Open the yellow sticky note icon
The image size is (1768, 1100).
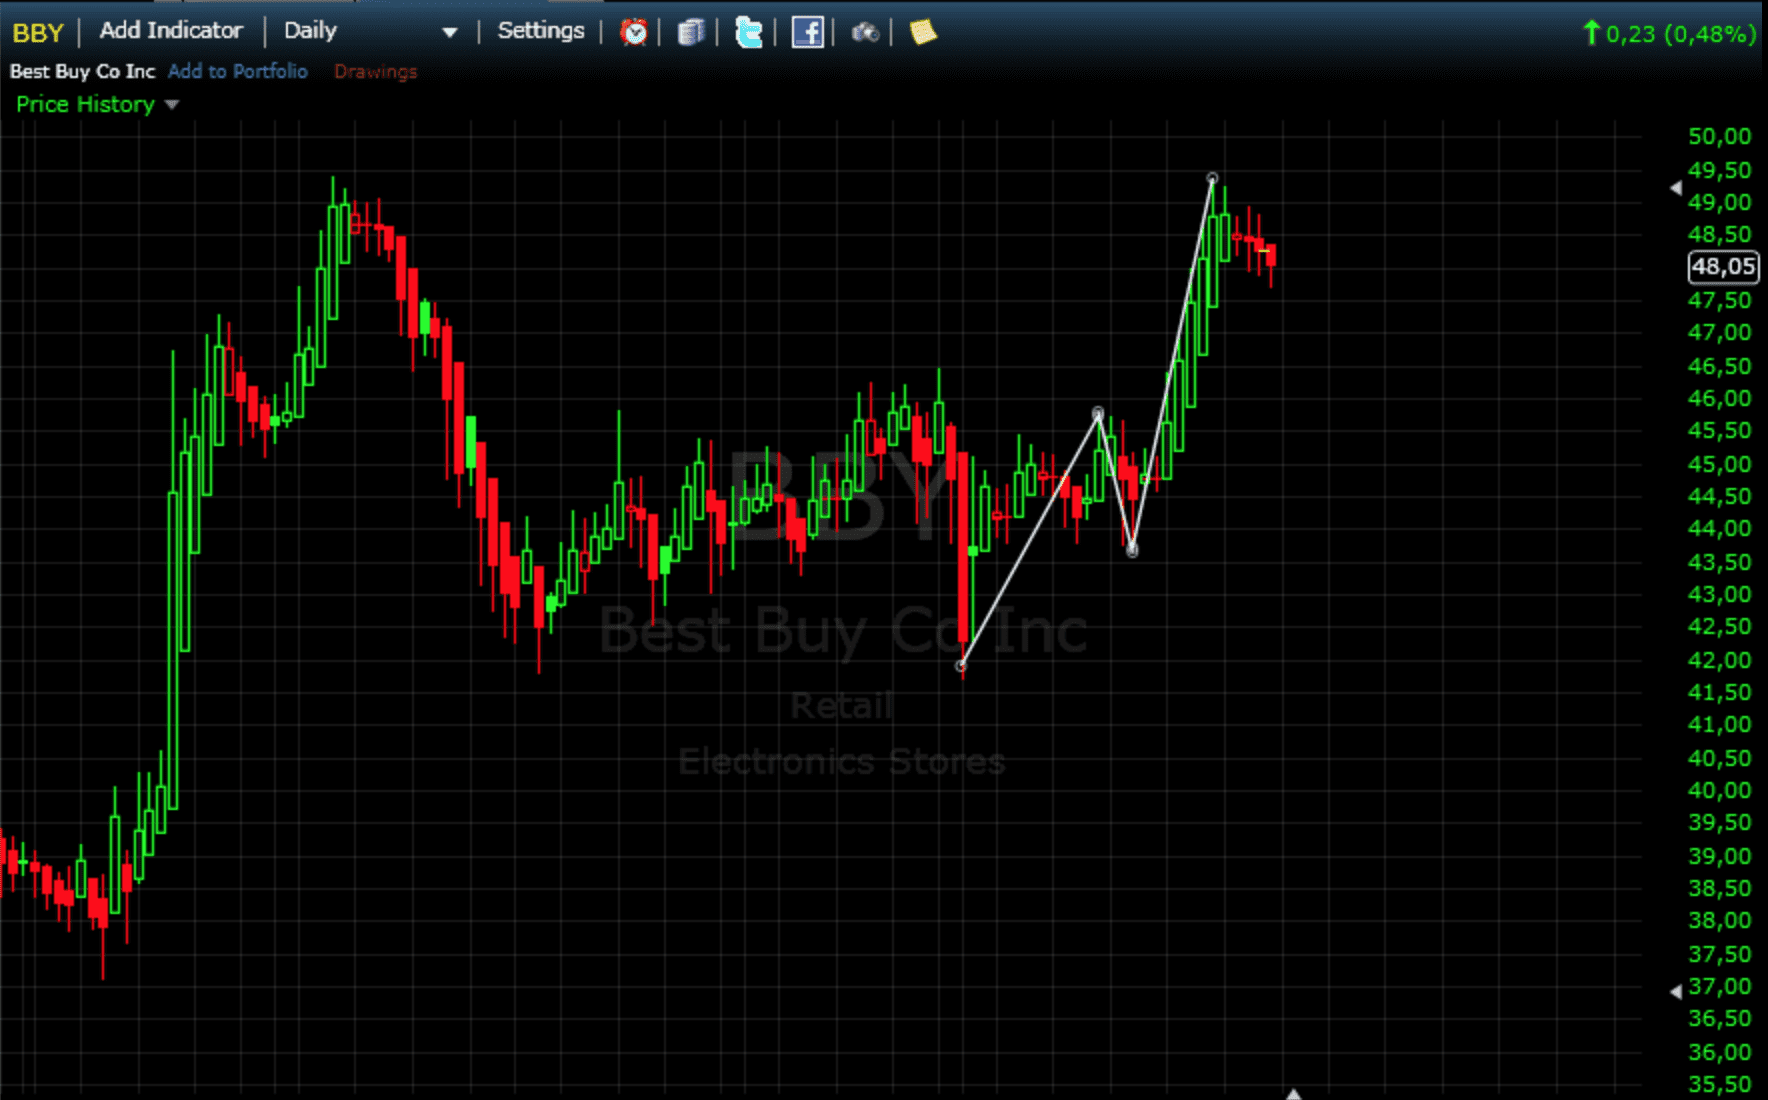tap(923, 32)
